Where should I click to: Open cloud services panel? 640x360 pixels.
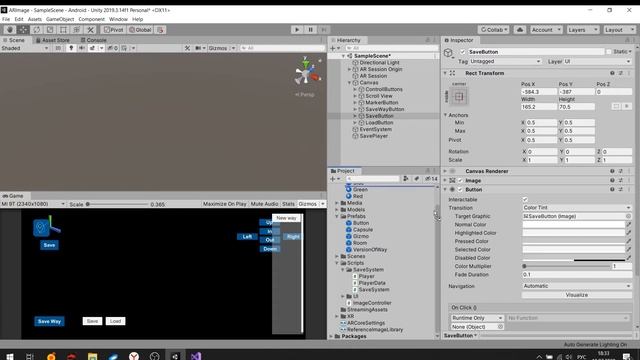pyautogui.click(x=520, y=30)
